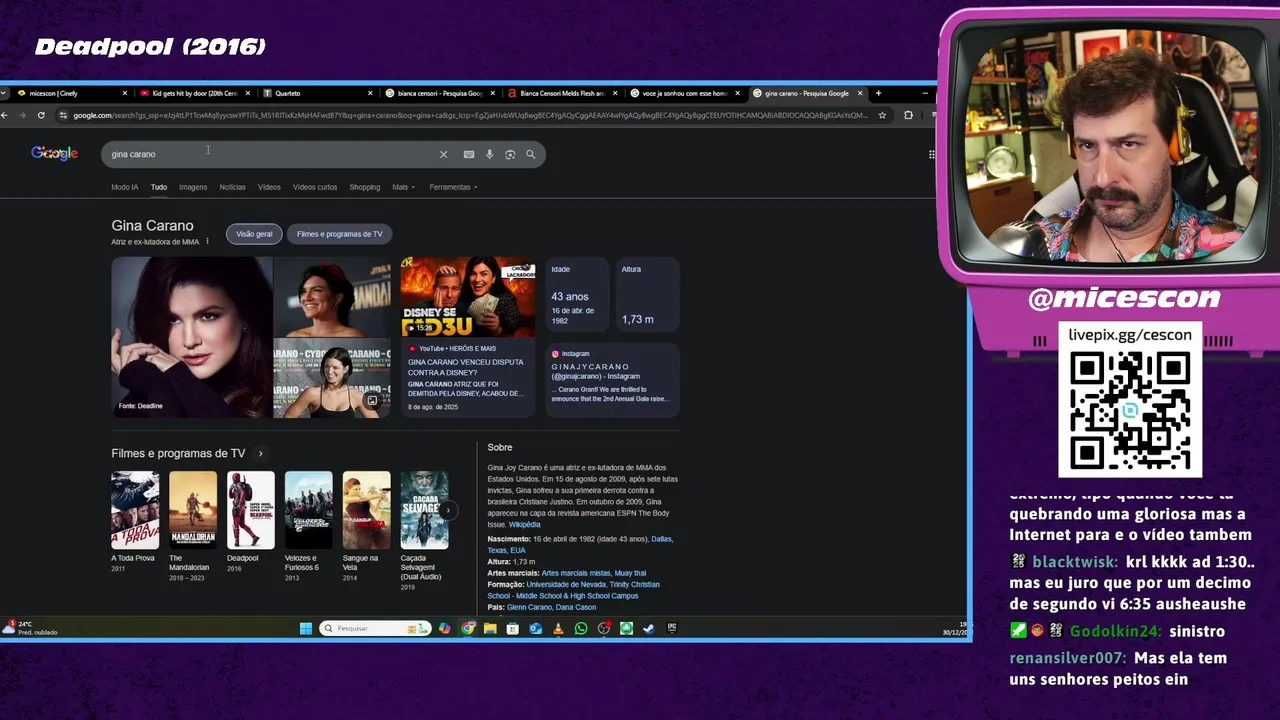The image size is (1280, 720).
Task: Open a new browser tab with plus icon
Action: pyautogui.click(x=878, y=93)
